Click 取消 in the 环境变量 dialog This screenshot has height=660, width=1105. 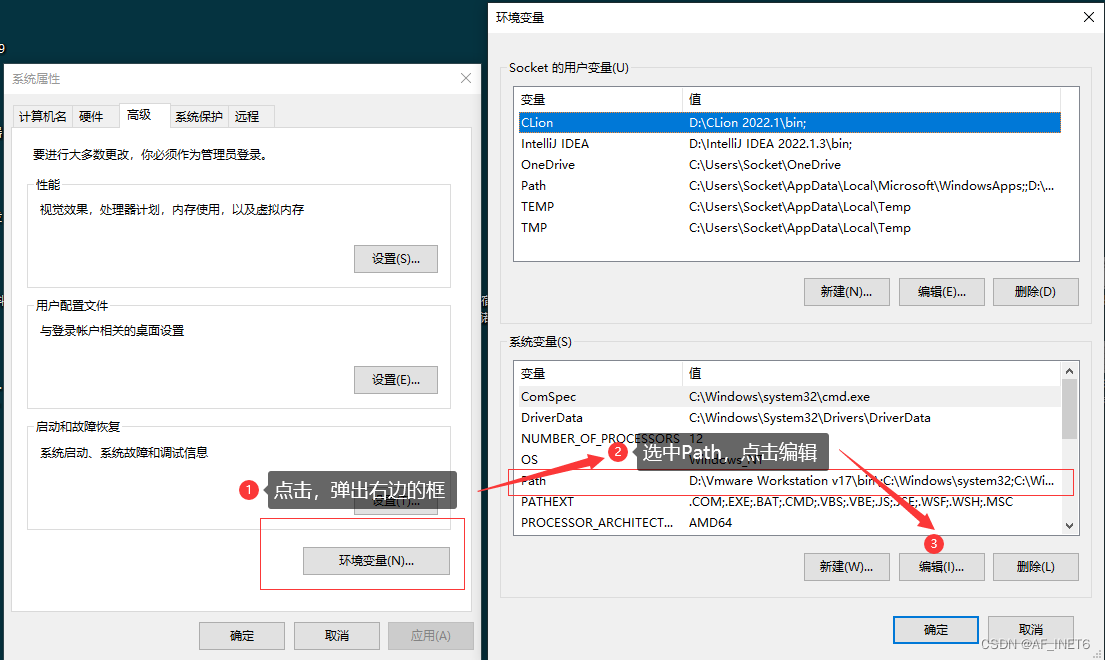click(1031, 630)
